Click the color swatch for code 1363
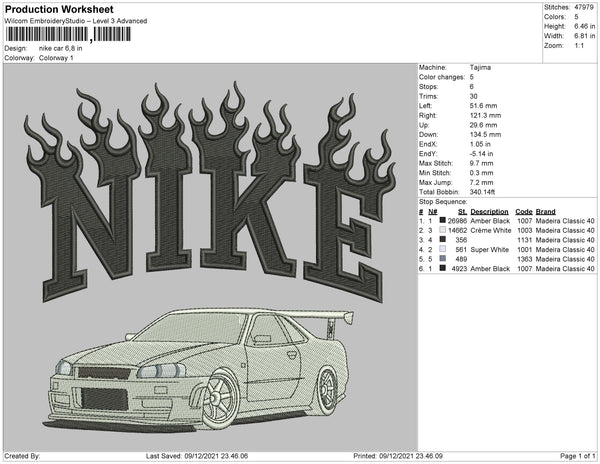This screenshot has width=600, height=464. [443, 259]
